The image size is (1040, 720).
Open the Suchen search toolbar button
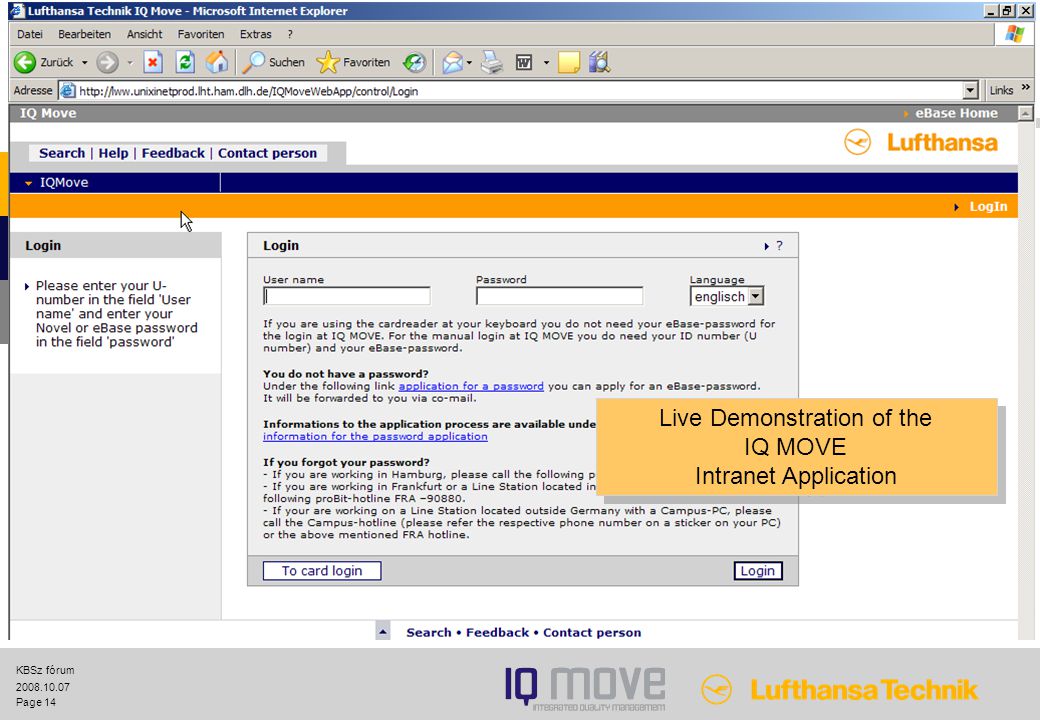pos(273,62)
